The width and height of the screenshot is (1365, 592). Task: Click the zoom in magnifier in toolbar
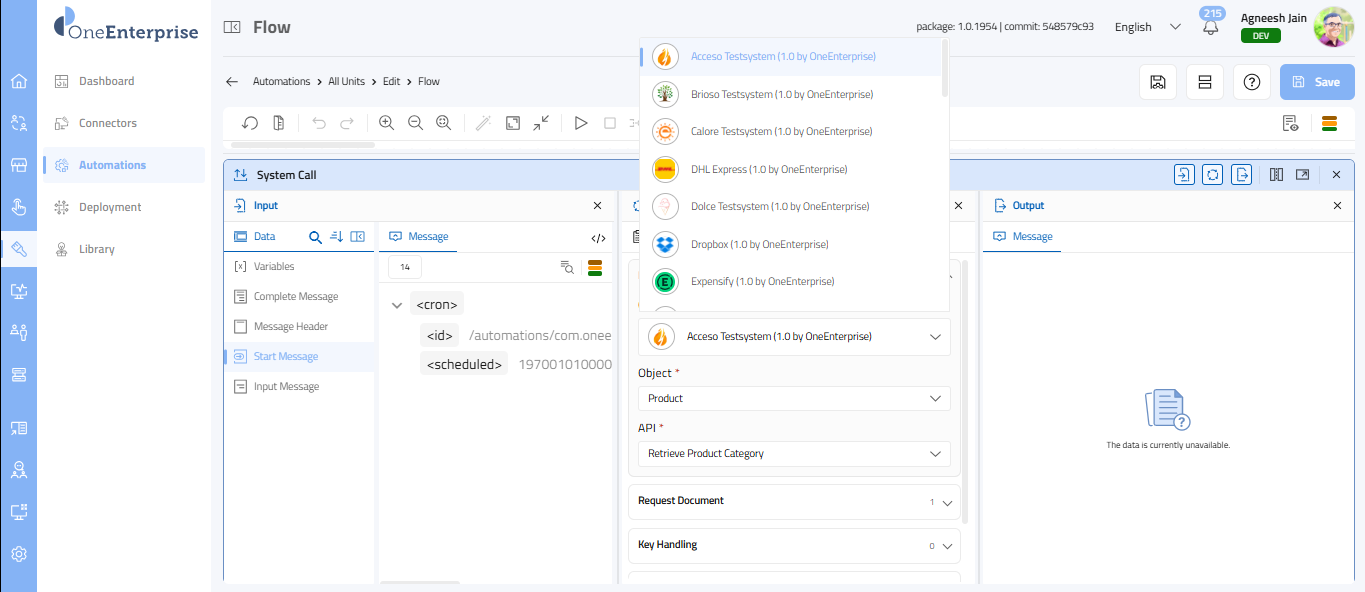coord(386,123)
